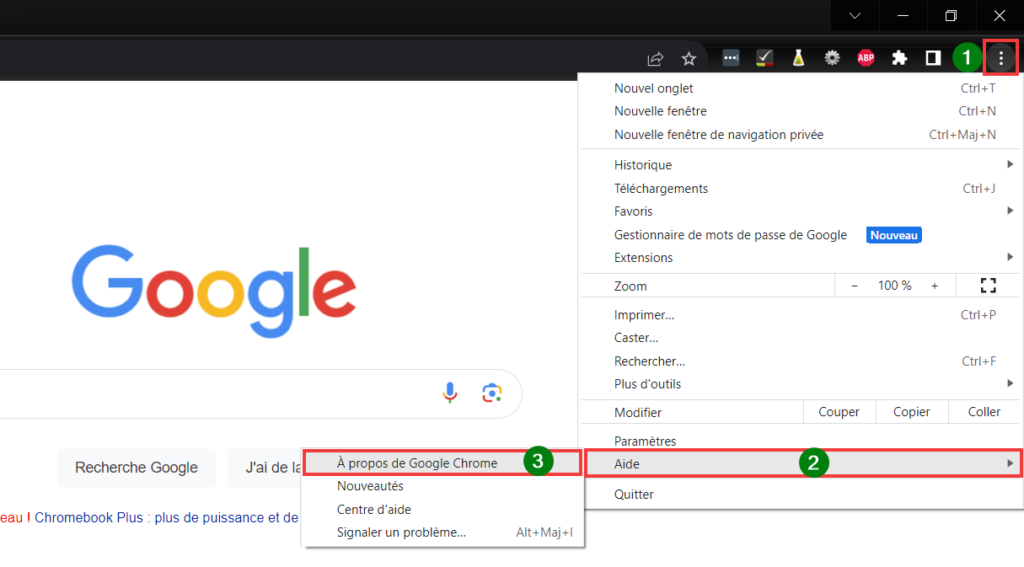This screenshot has height=567, width=1024.
Task: Choose Caster... in the menu
Action: point(801,338)
